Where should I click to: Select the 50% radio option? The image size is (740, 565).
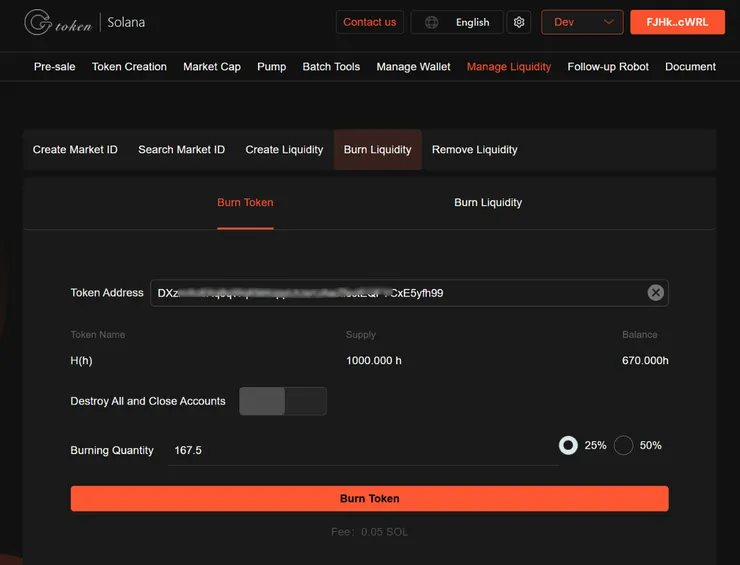(x=624, y=445)
